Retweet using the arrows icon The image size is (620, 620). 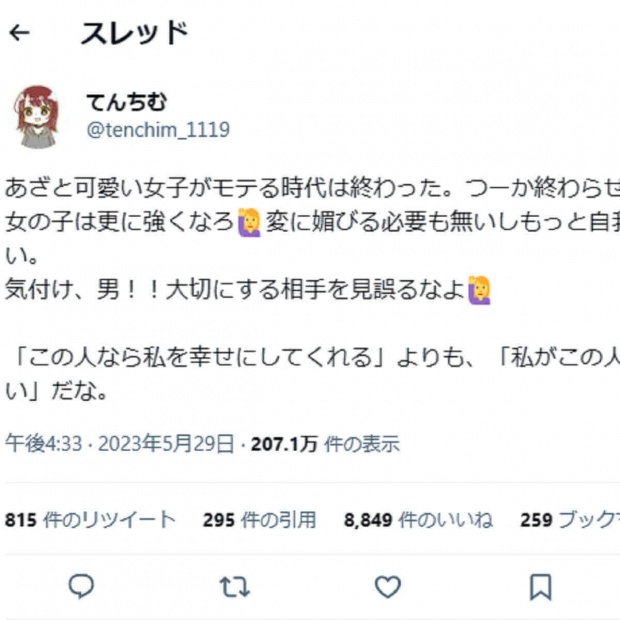235,586
